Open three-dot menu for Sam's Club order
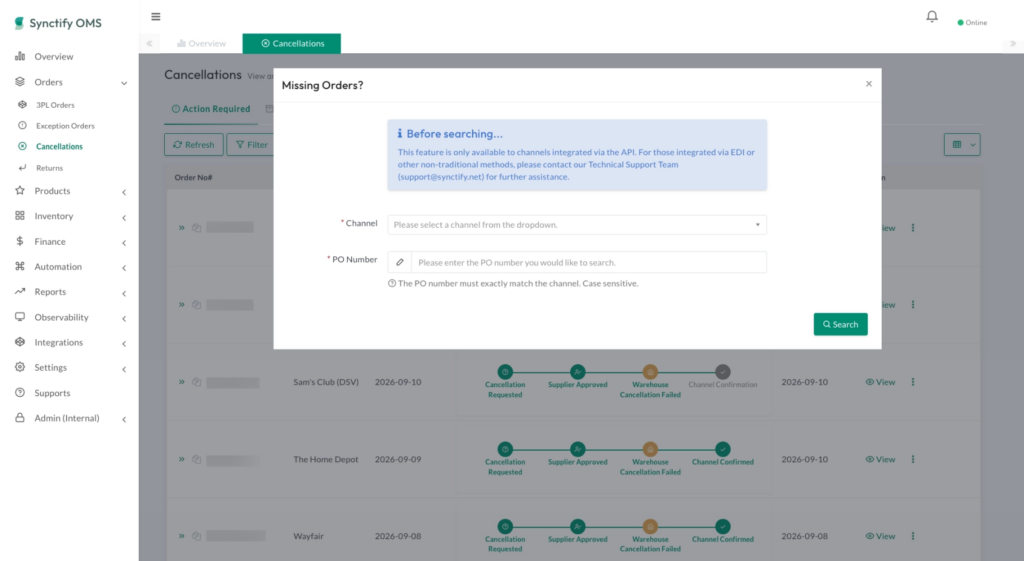The width and height of the screenshot is (1024, 561). point(912,382)
